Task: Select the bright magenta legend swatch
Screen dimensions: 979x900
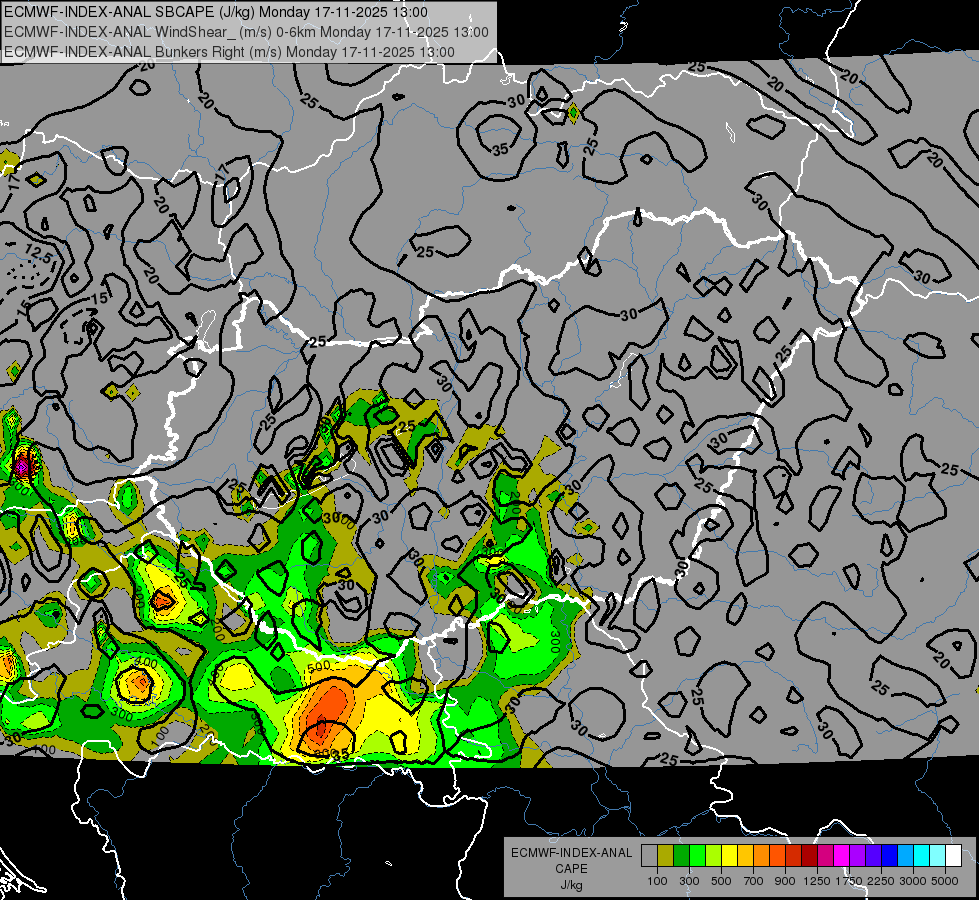Action: (841, 856)
